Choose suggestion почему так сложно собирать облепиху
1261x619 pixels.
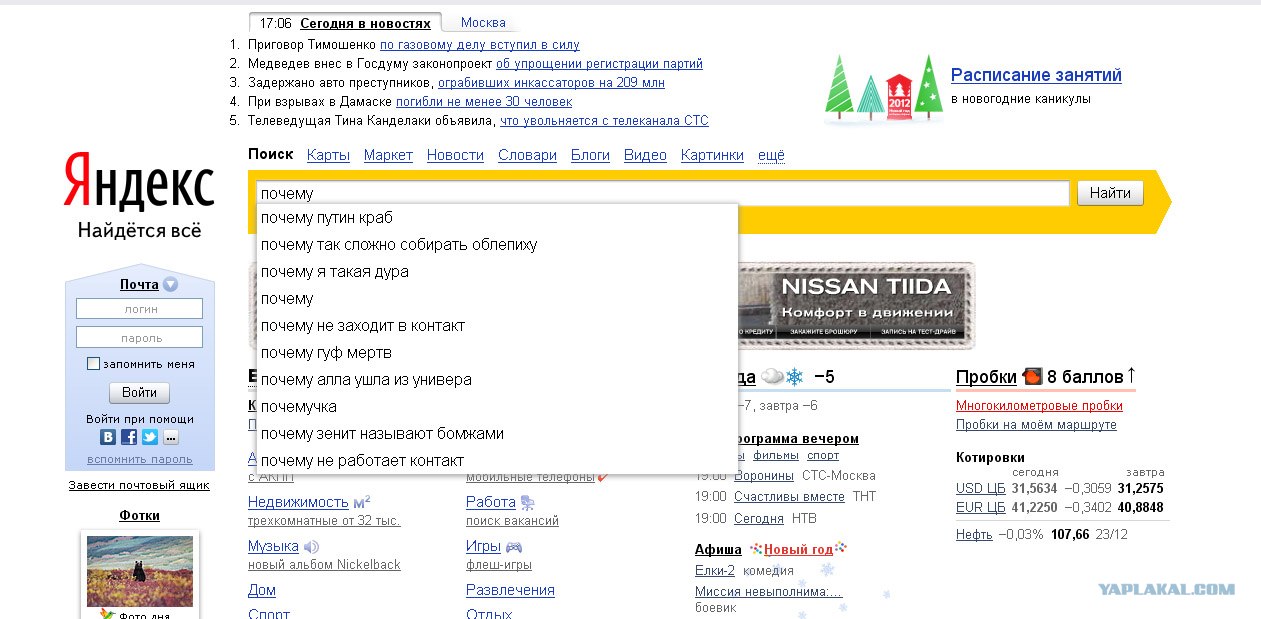pos(497,244)
